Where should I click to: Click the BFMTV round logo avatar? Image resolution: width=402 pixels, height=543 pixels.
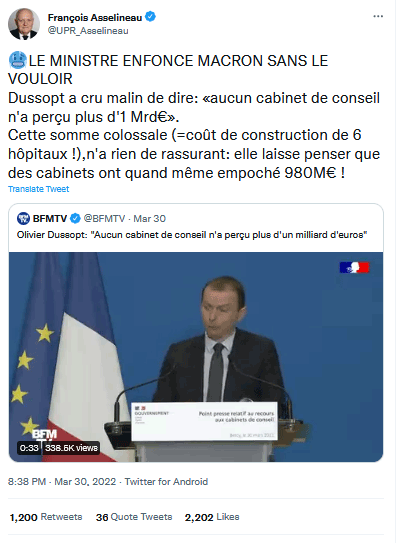pyautogui.click(x=23, y=218)
